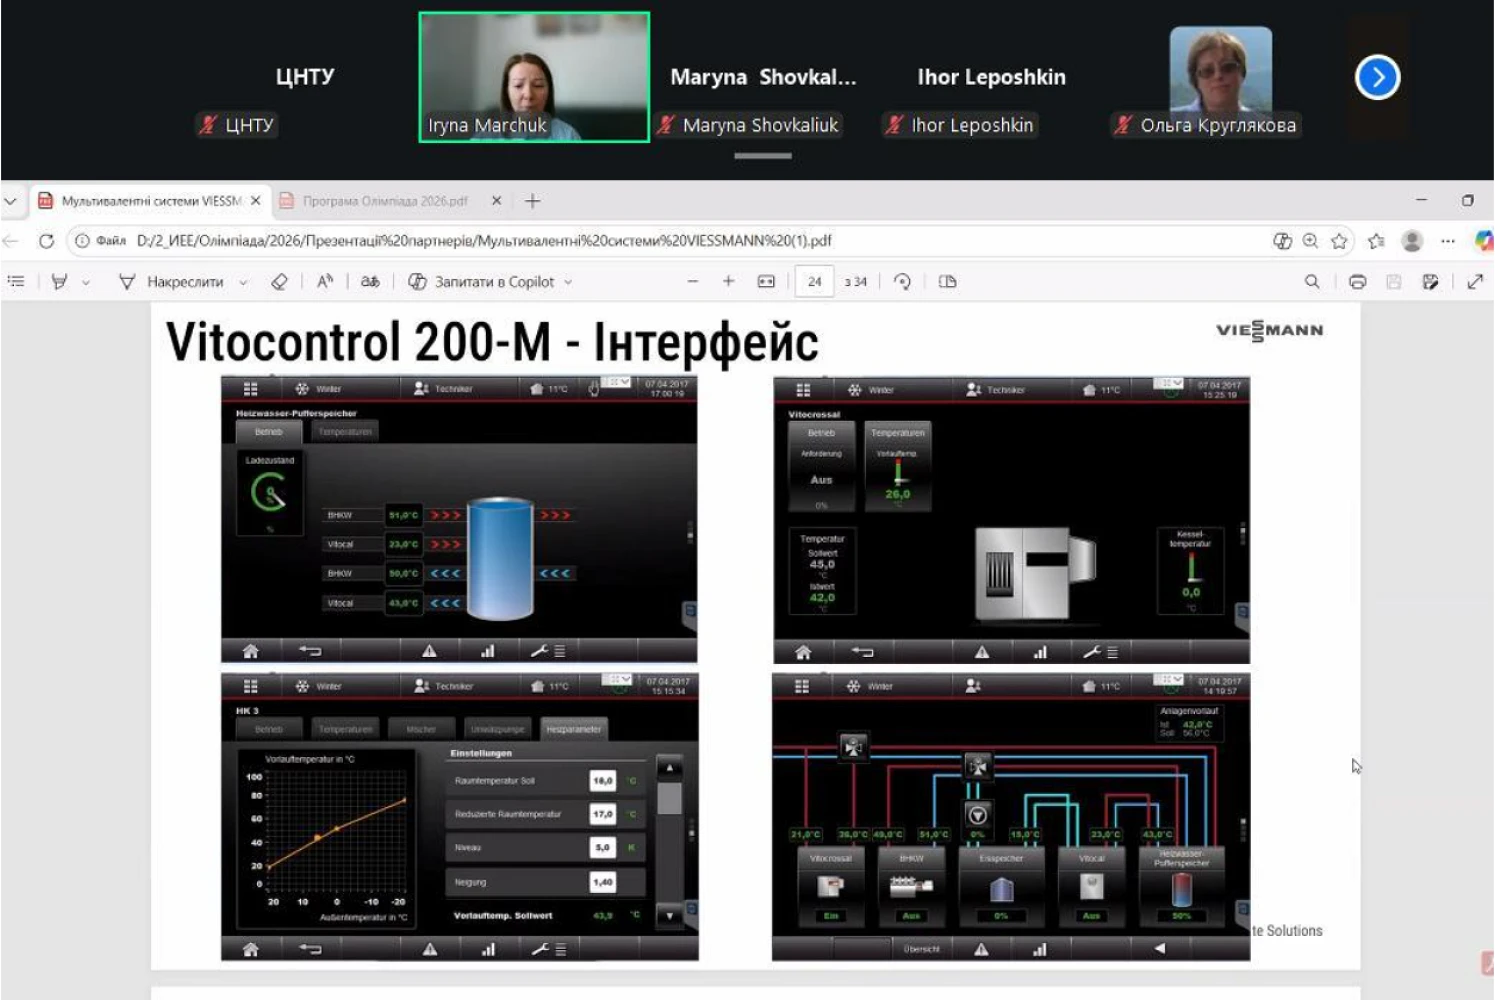Select Iryna Marchuk's video thumbnail
This screenshot has height=1000, width=1495.
[534, 77]
